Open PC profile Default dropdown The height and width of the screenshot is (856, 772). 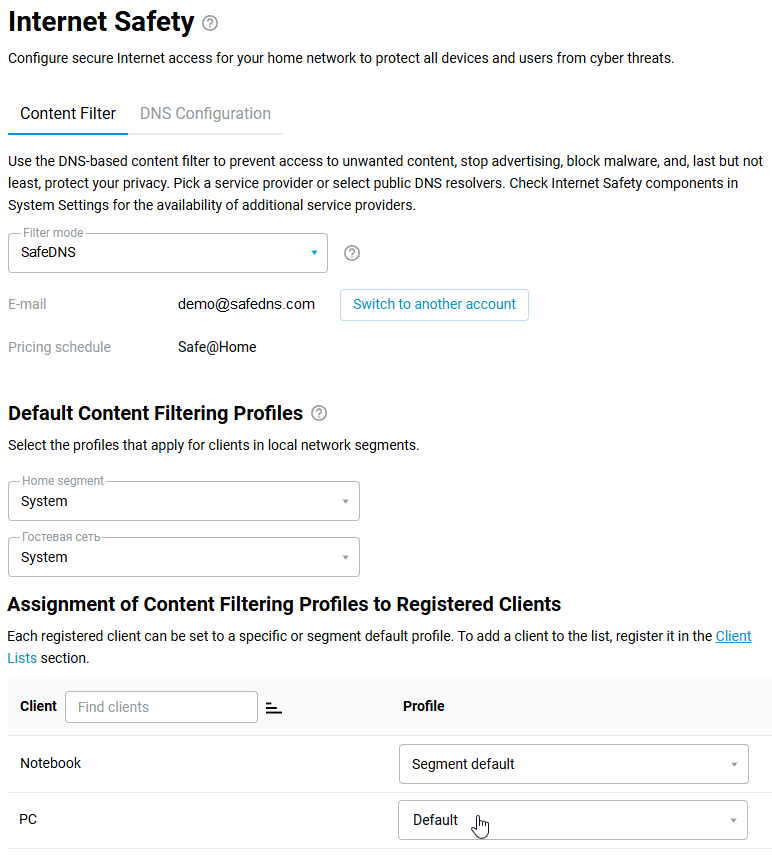click(573, 820)
